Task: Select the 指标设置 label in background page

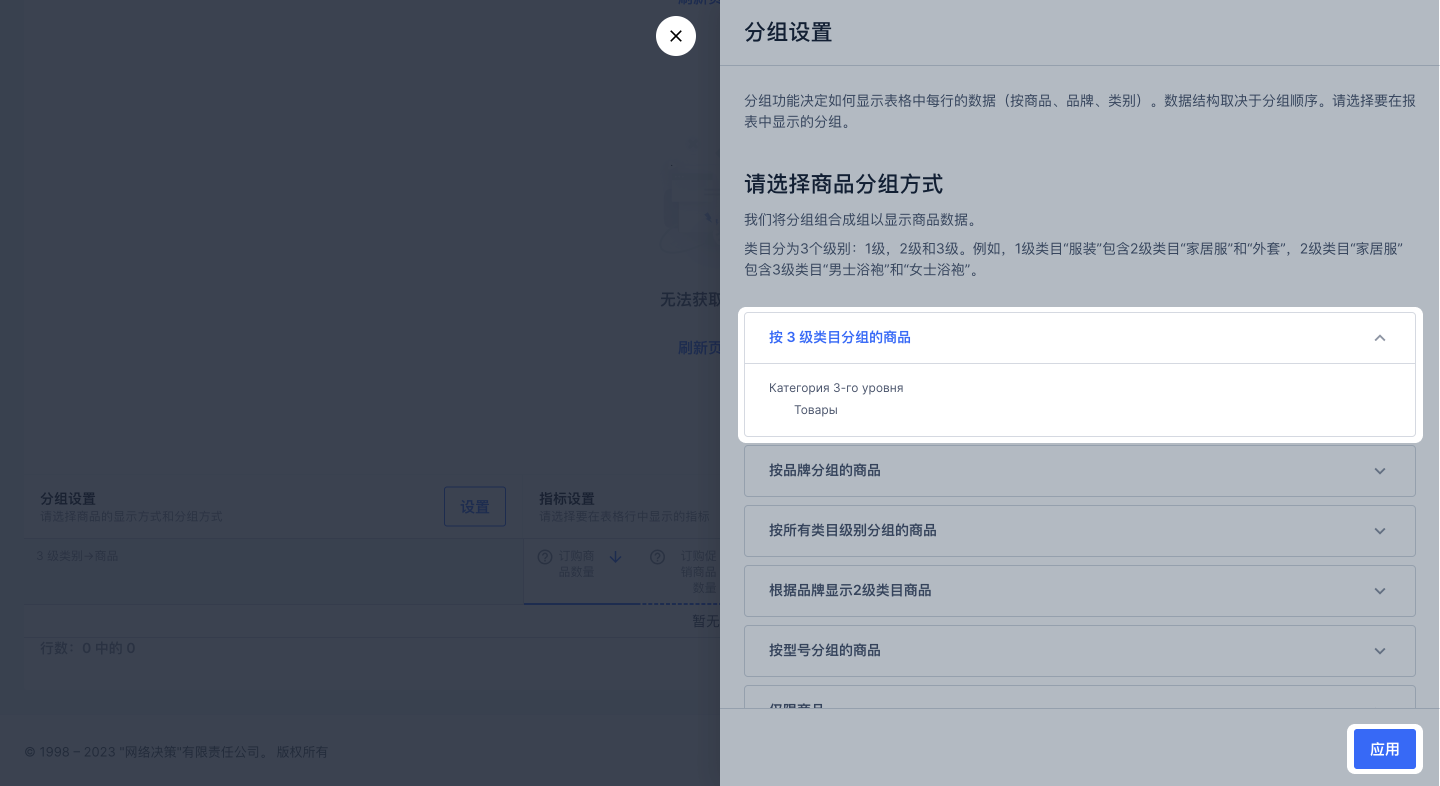Action: coord(567,499)
